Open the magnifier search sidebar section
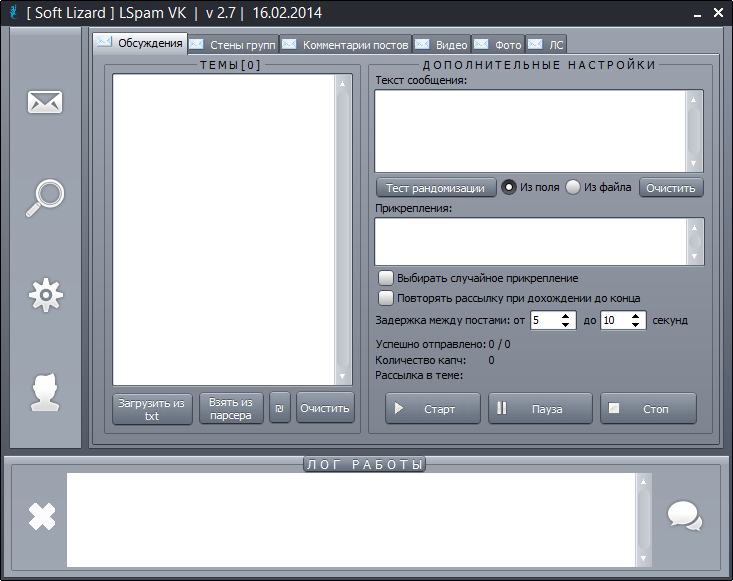 (45, 198)
